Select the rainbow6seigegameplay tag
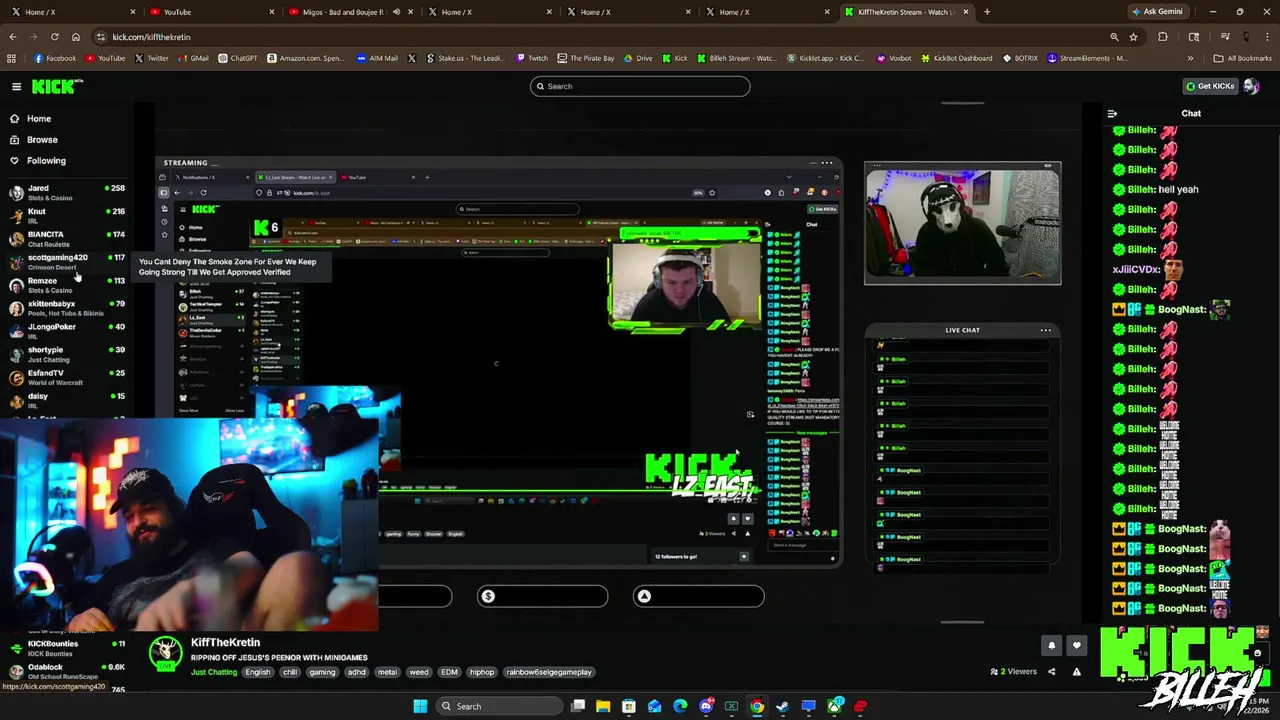 [549, 672]
